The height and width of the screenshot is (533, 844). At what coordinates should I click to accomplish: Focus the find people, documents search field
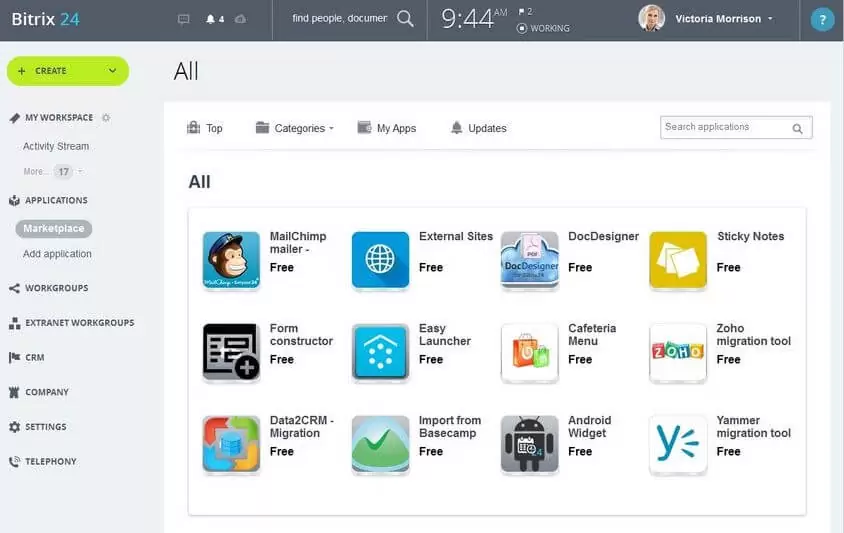(339, 19)
